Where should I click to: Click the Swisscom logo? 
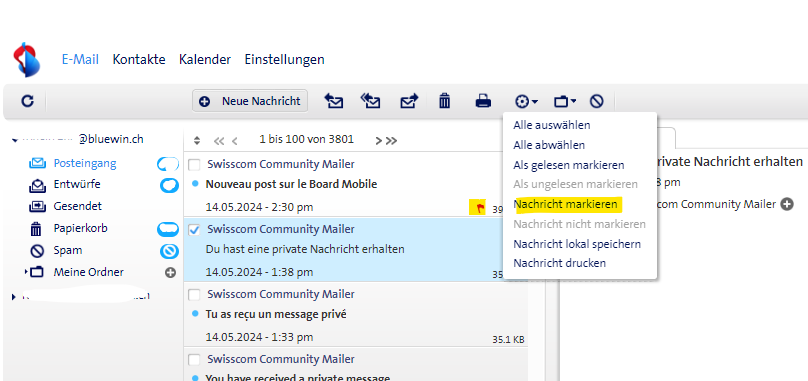tap(26, 60)
